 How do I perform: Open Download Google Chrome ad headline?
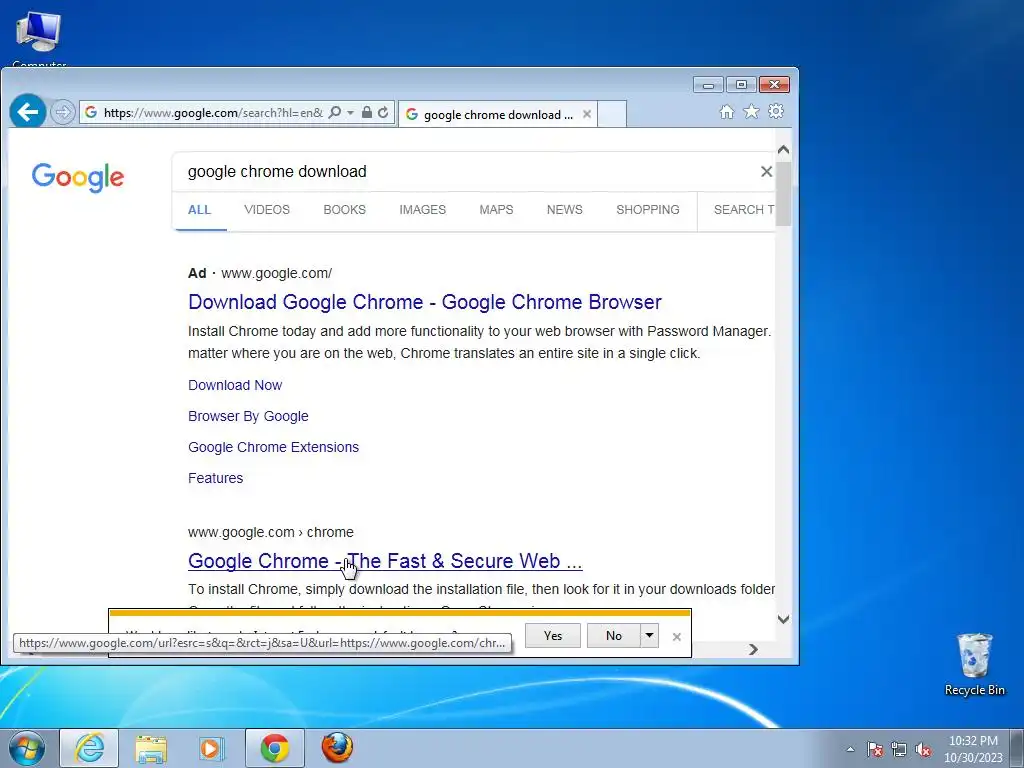click(424, 302)
